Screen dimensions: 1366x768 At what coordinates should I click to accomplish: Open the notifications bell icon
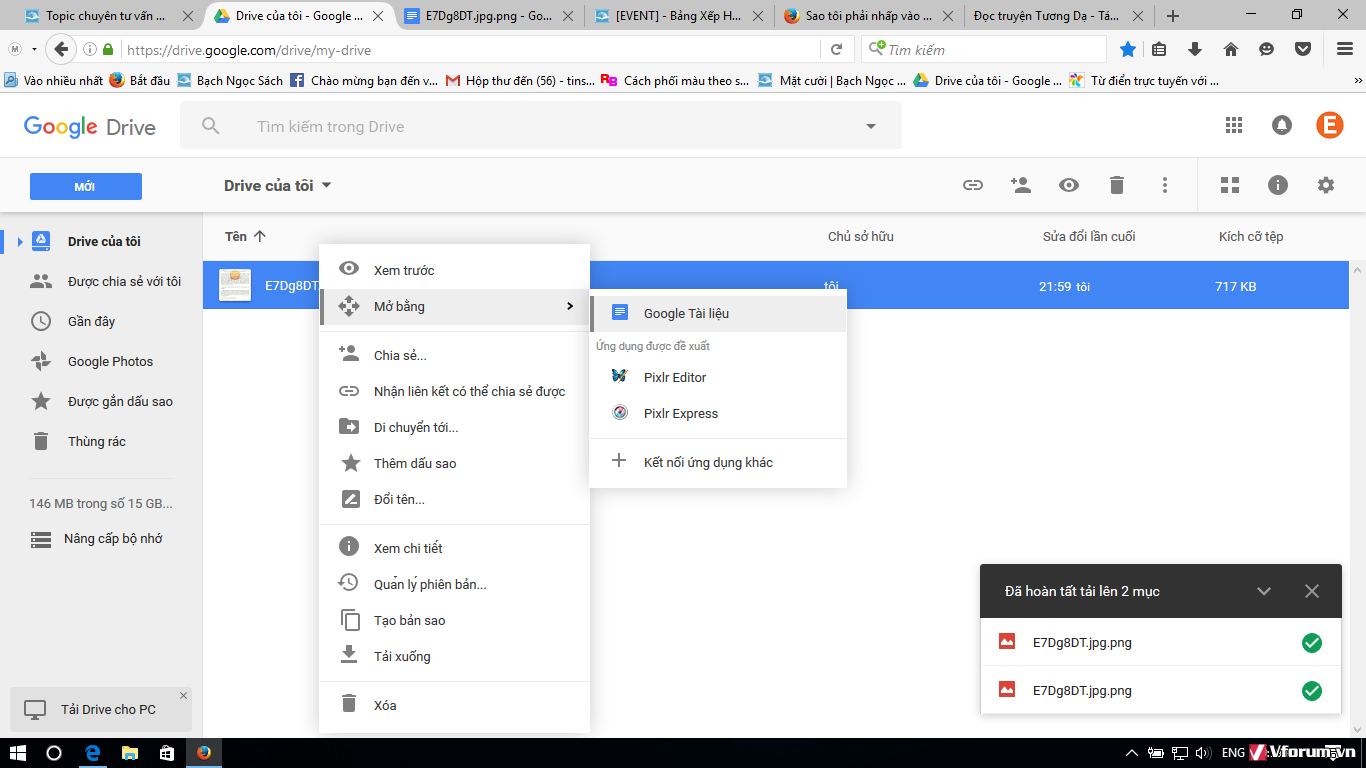pyautogui.click(x=1281, y=125)
